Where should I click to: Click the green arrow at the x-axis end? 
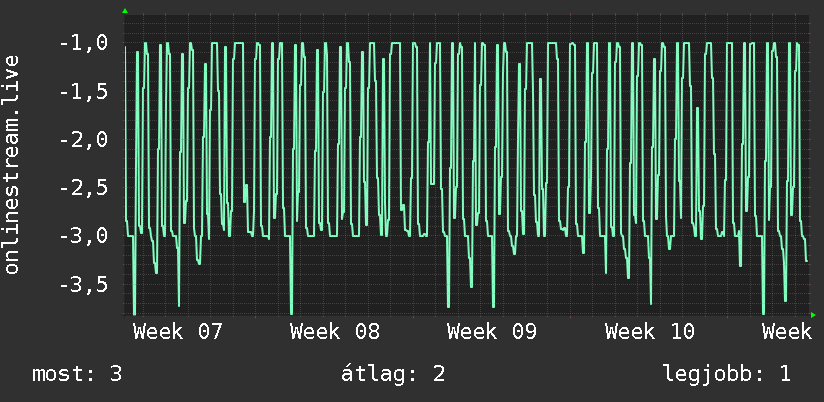(813, 315)
